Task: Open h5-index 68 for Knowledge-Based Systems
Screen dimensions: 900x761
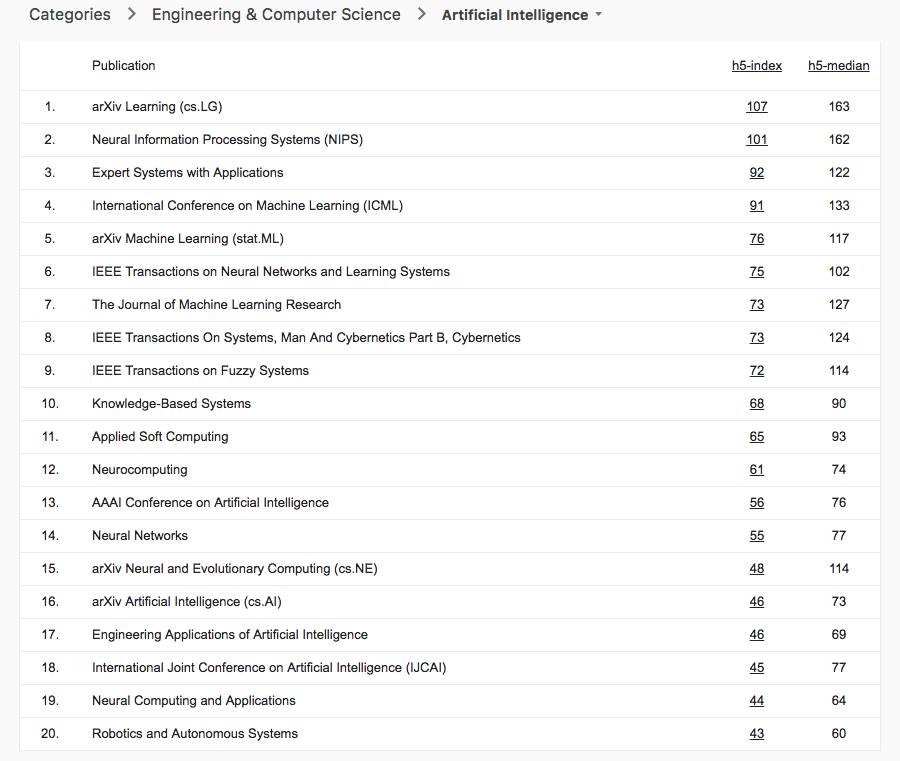Action: click(757, 404)
